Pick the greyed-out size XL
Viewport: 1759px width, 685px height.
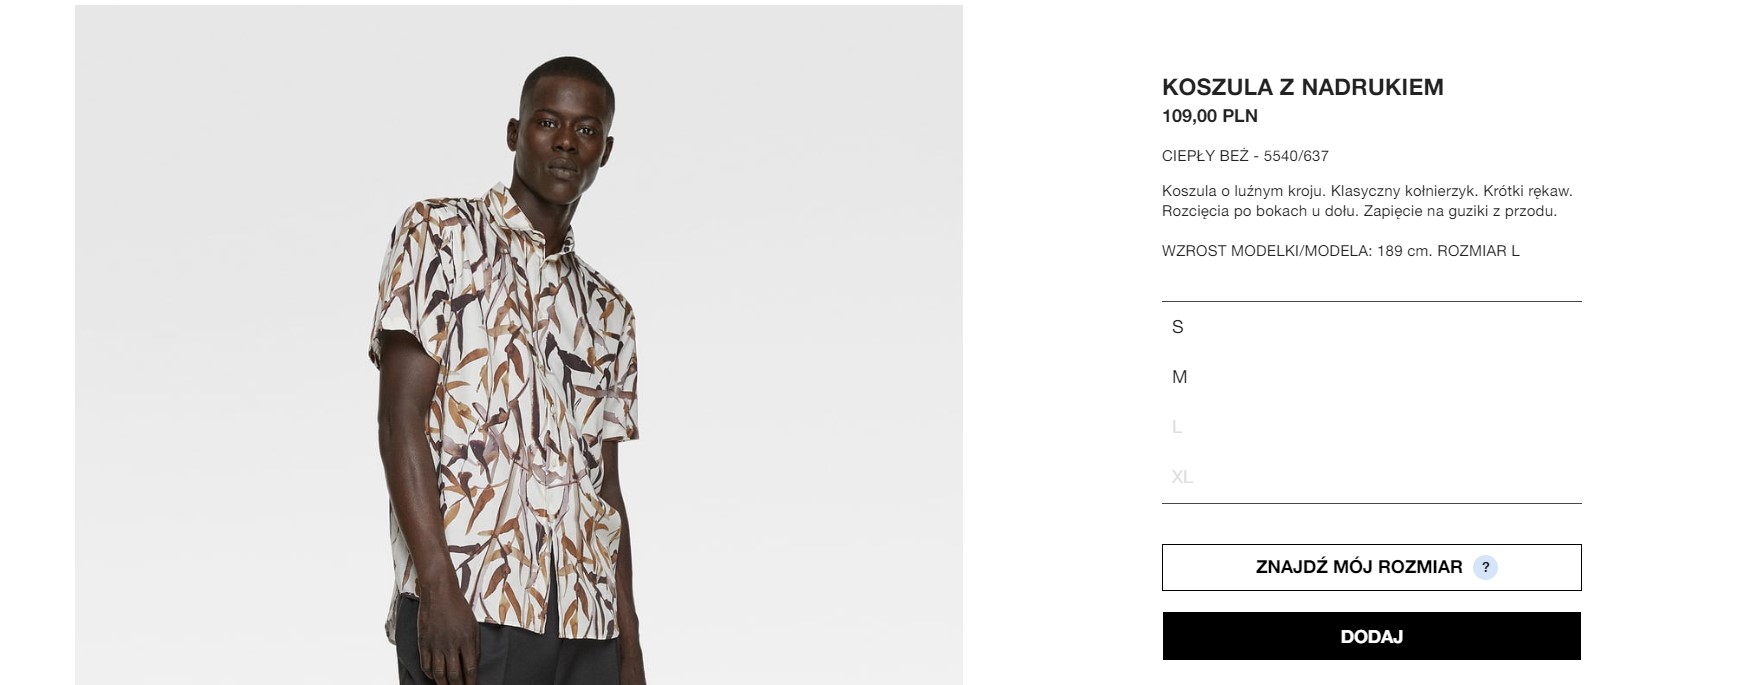point(1371,477)
